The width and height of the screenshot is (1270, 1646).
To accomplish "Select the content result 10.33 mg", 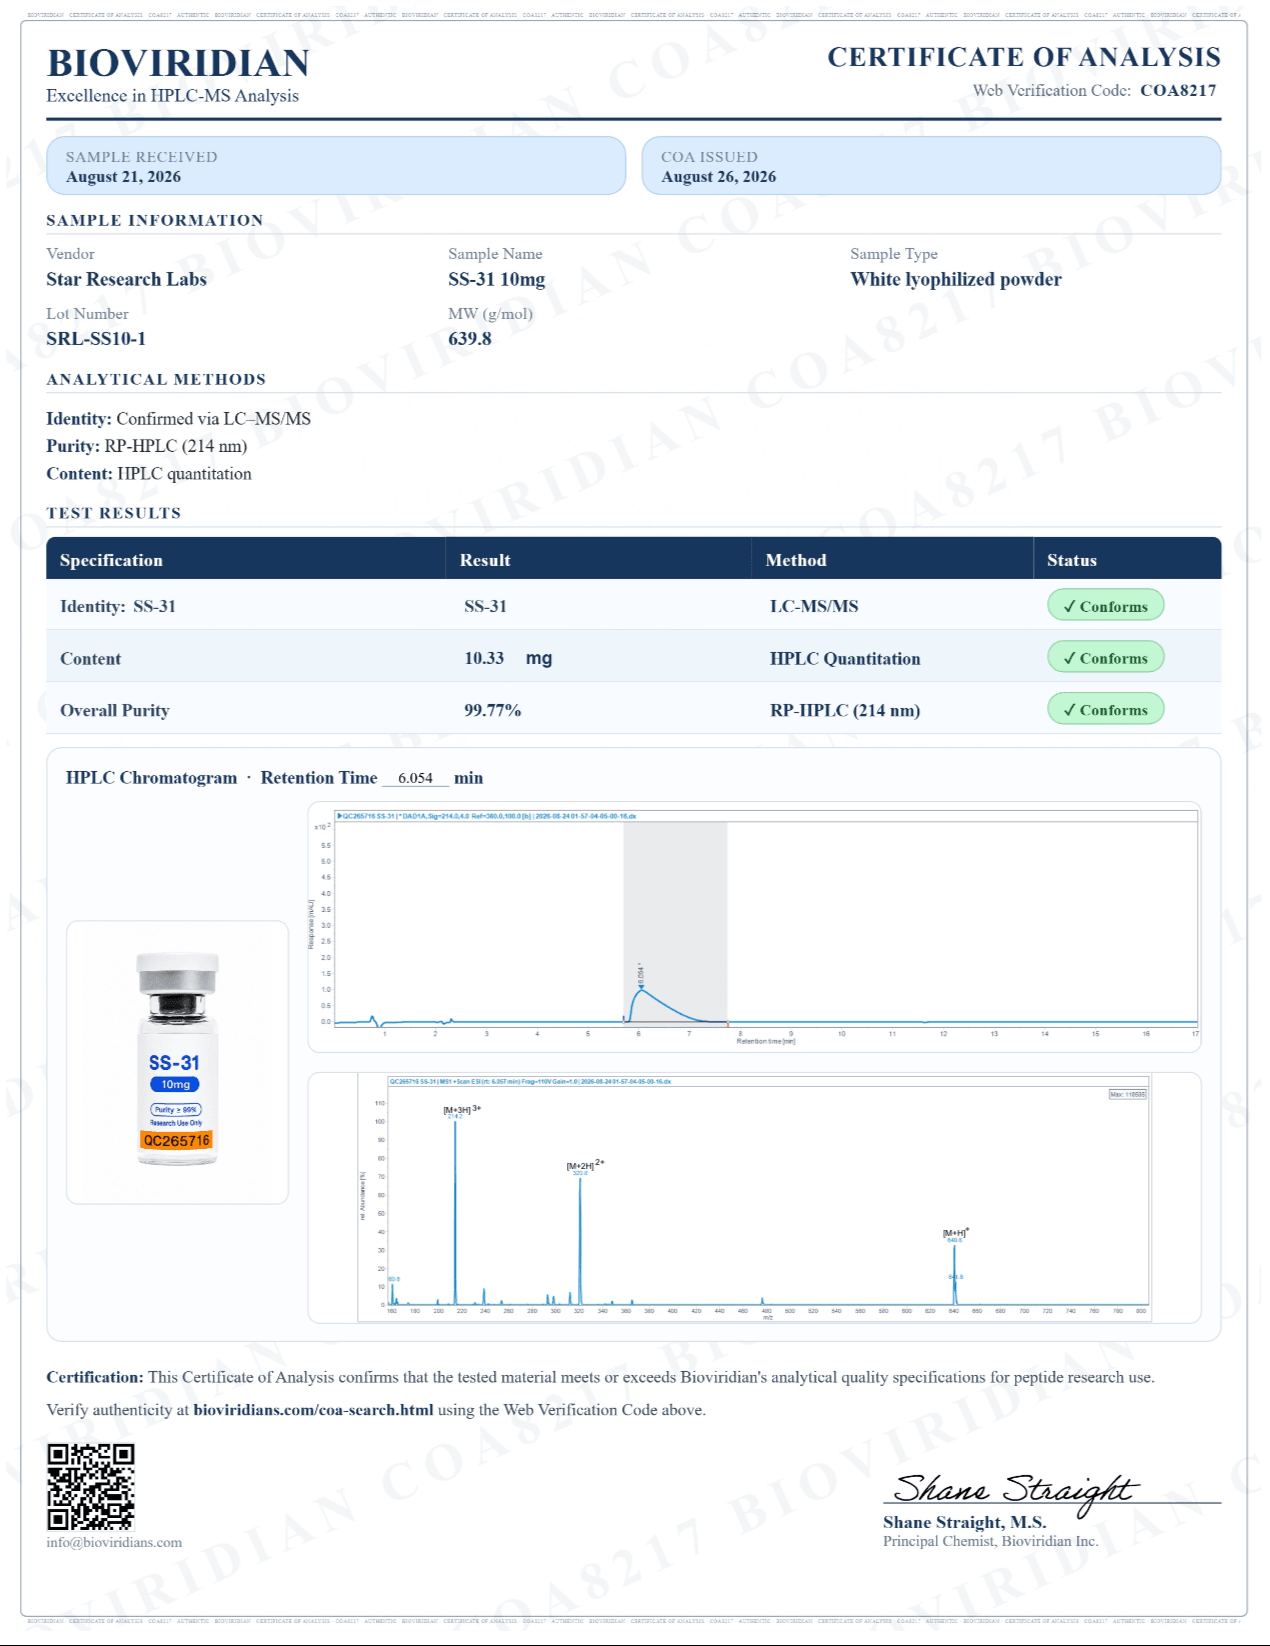I will (508, 658).
